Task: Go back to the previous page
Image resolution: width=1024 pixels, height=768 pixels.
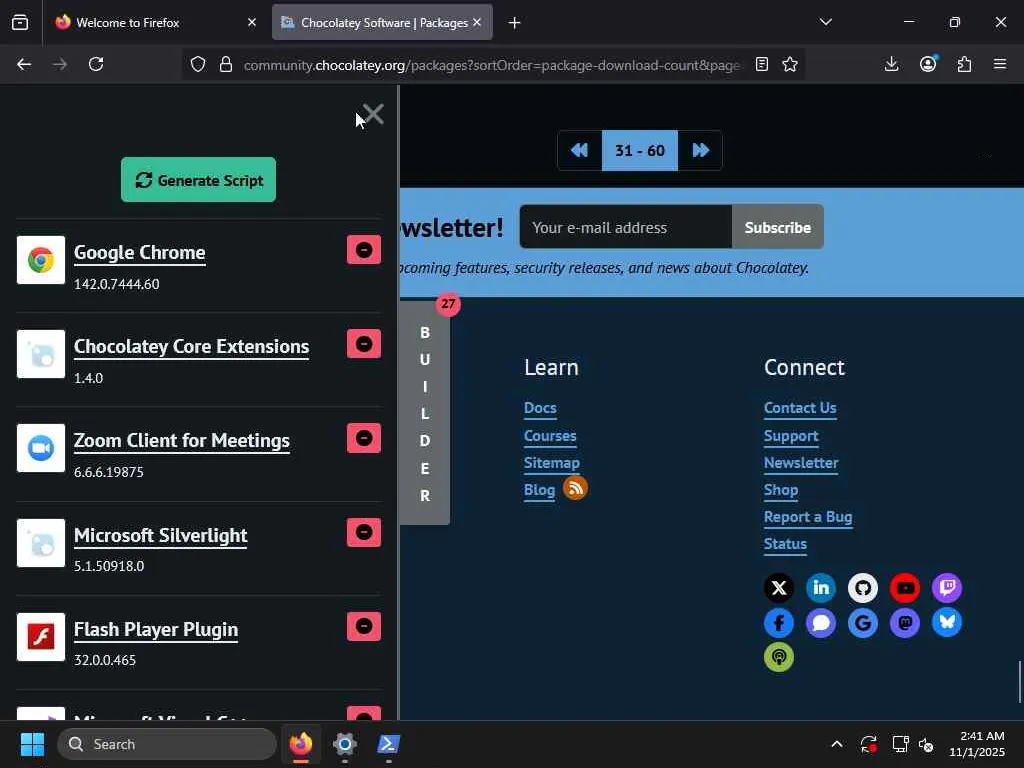Action: (x=24, y=64)
